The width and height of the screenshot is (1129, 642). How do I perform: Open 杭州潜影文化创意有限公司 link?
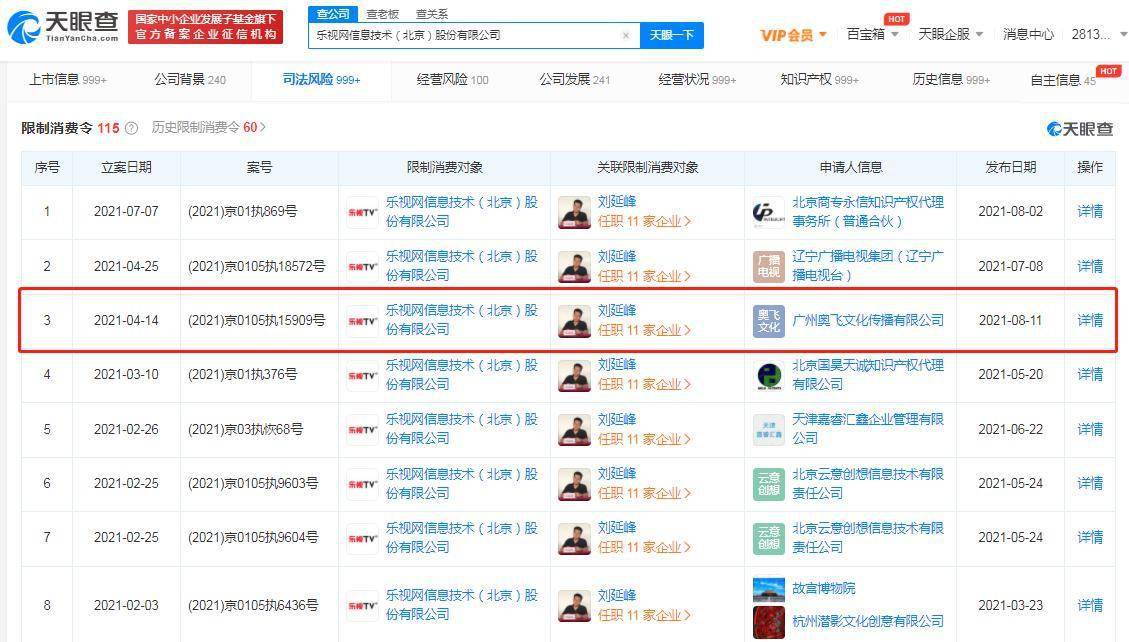[868, 621]
